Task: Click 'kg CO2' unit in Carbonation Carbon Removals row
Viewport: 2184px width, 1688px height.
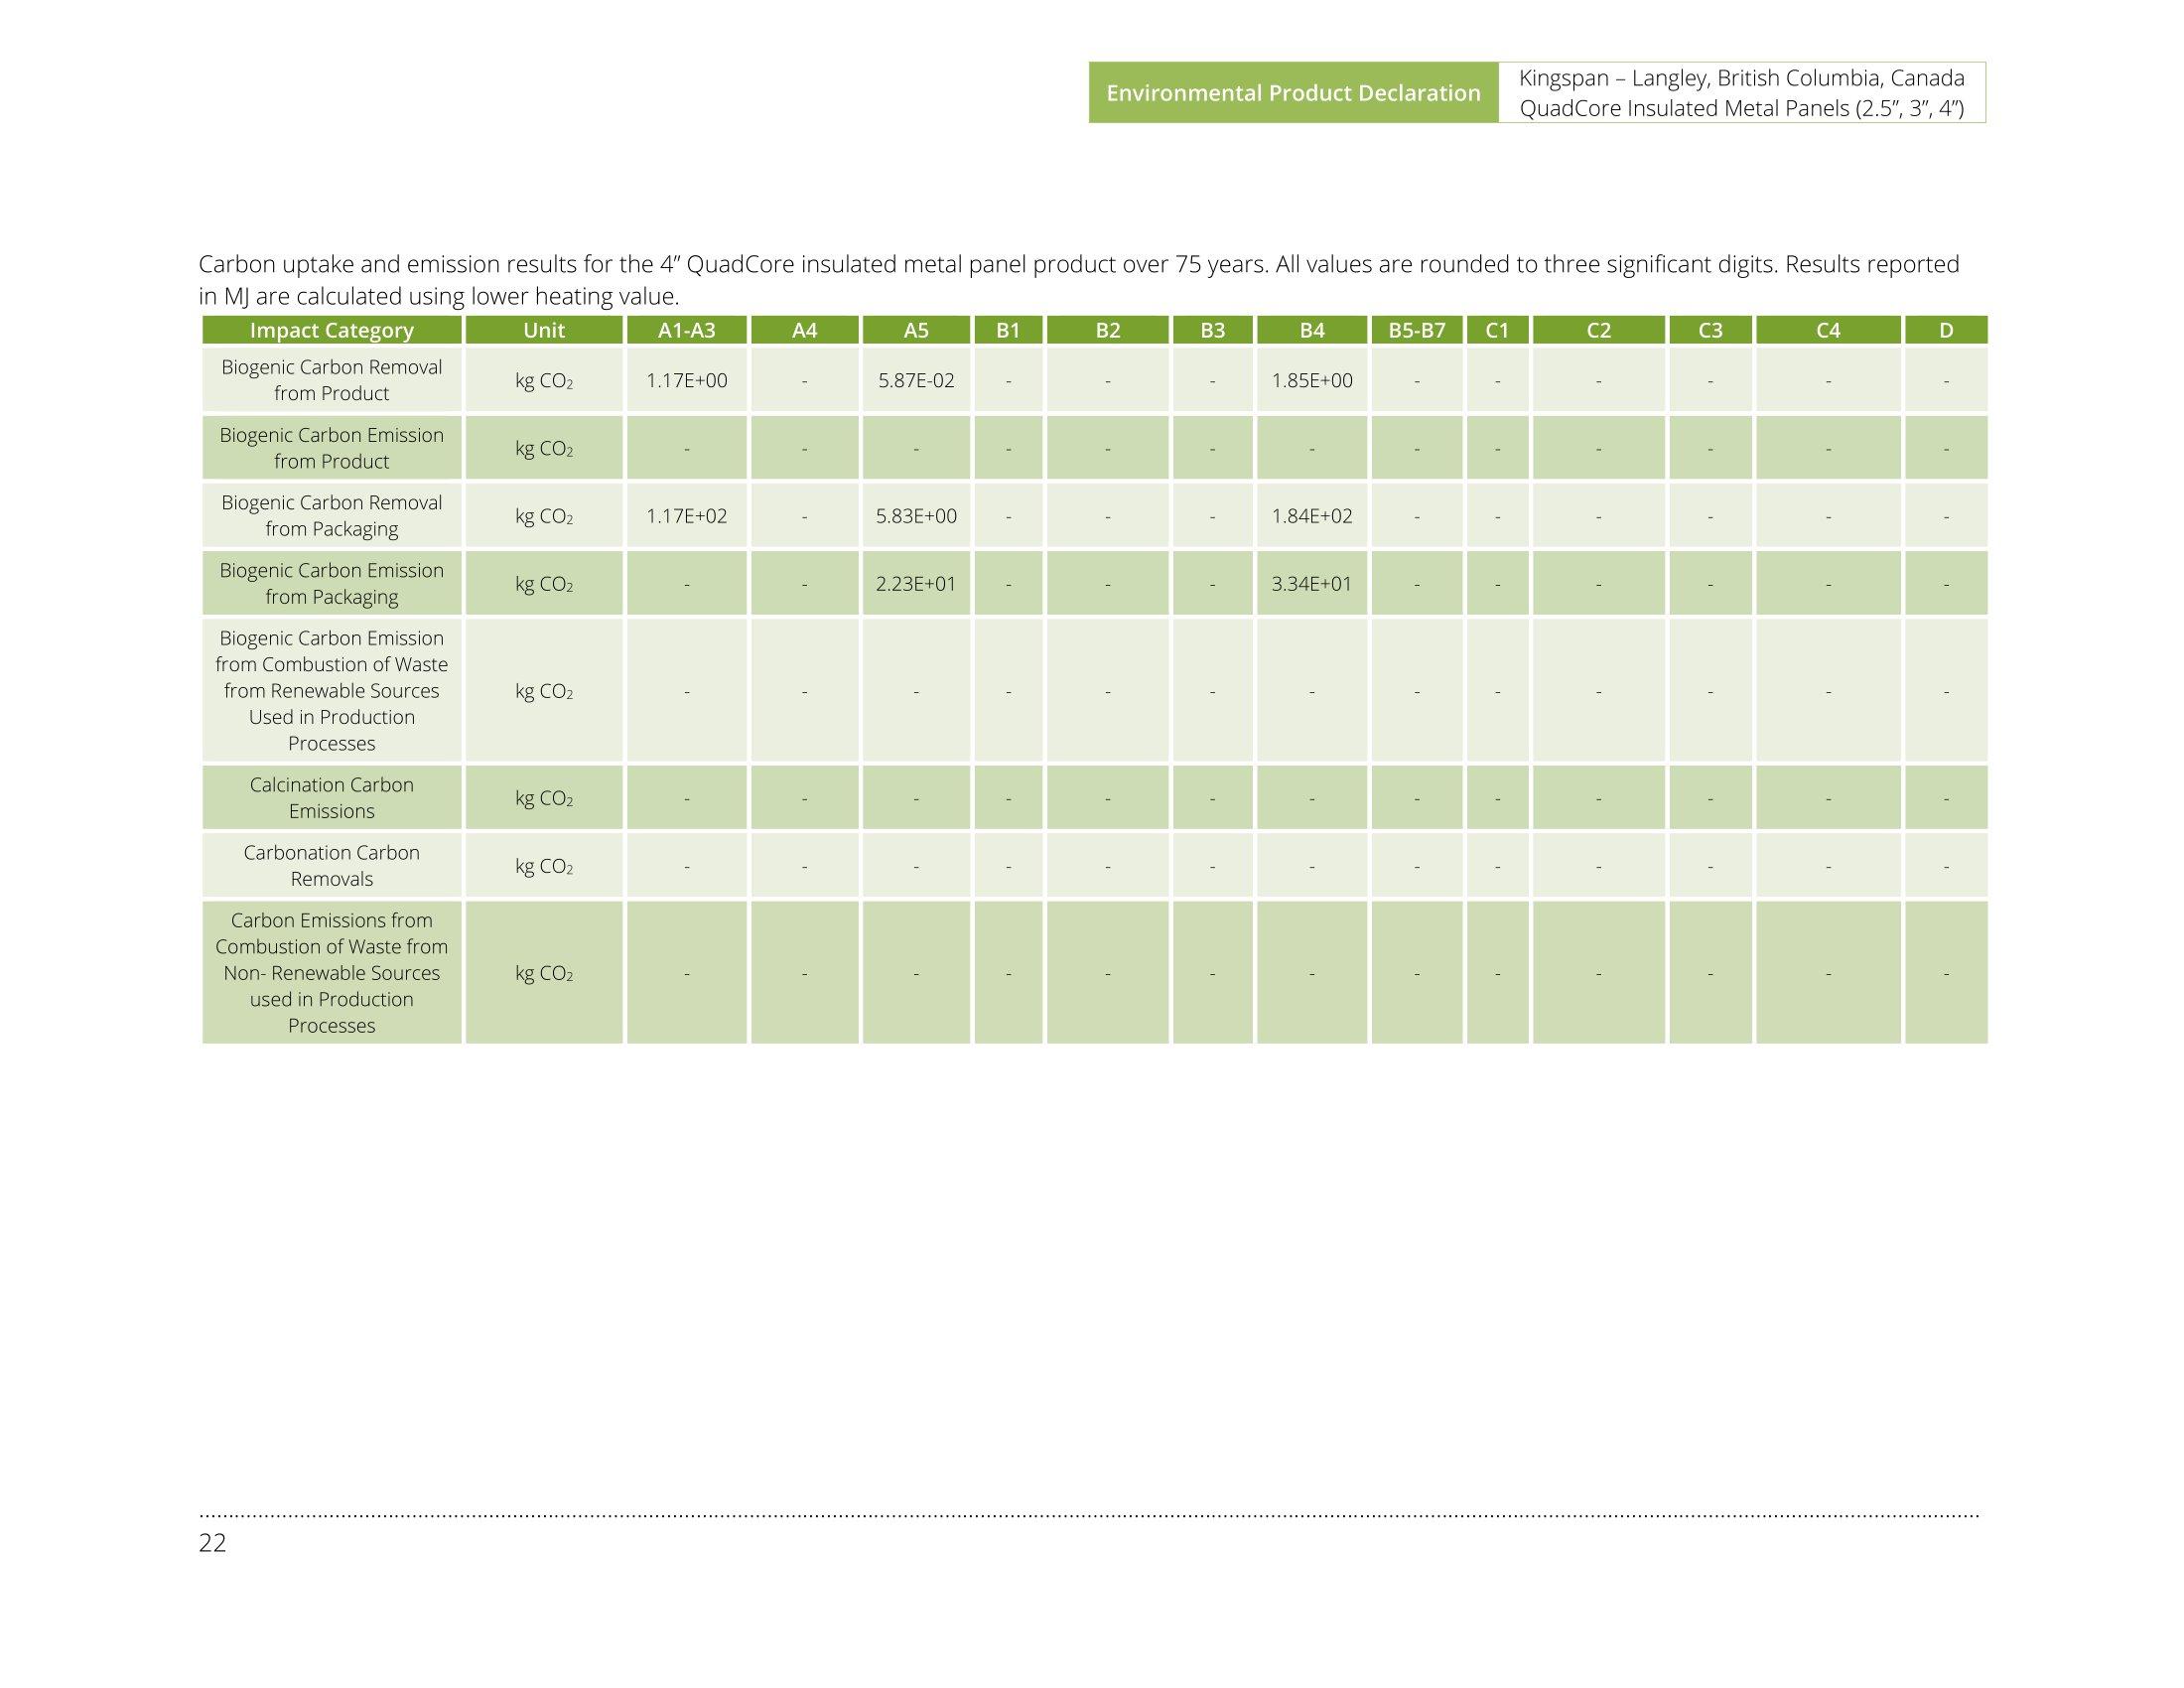Action: (x=544, y=866)
